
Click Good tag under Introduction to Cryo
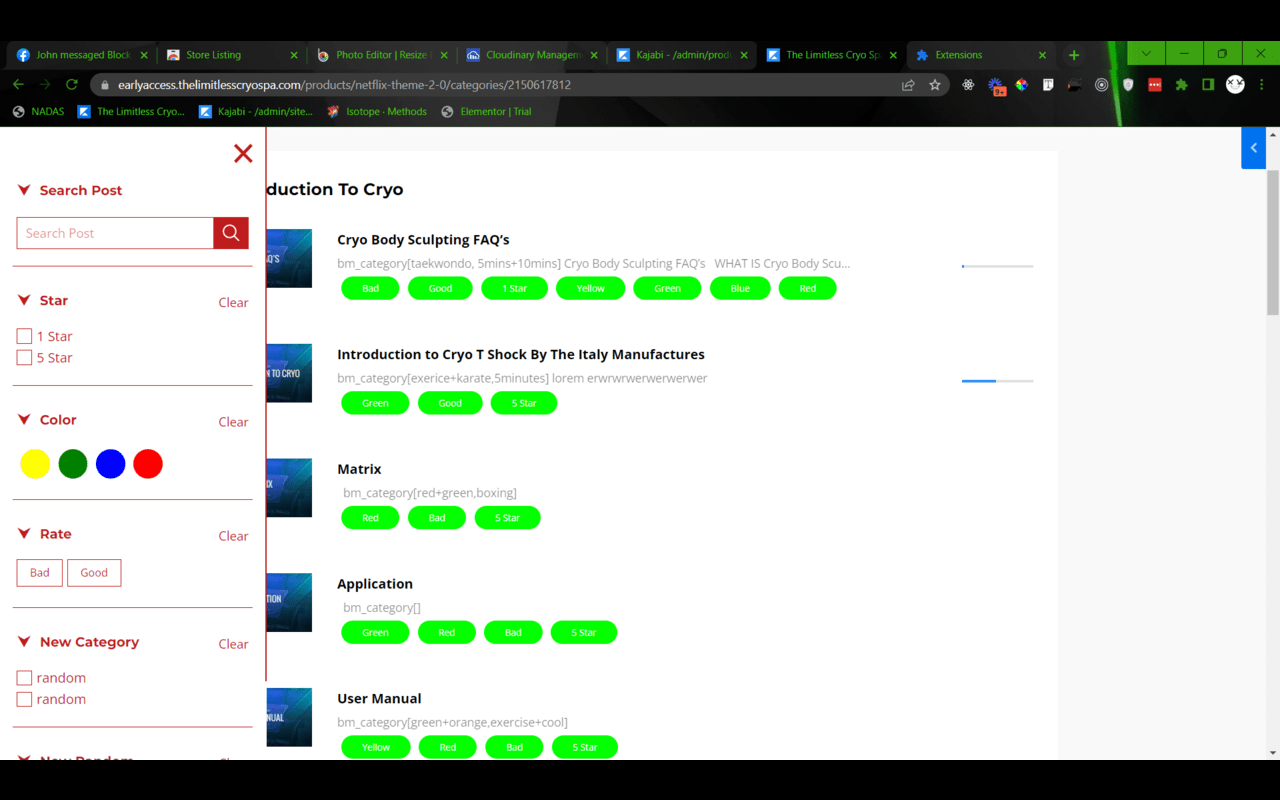[x=450, y=403]
